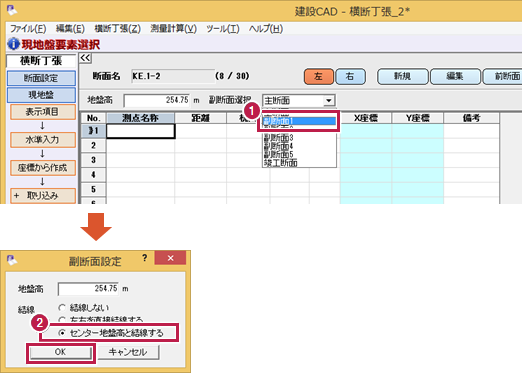Click the 地盤高 field in 副断面設定 dialog
The width and height of the screenshot is (522, 373).
coord(88,289)
